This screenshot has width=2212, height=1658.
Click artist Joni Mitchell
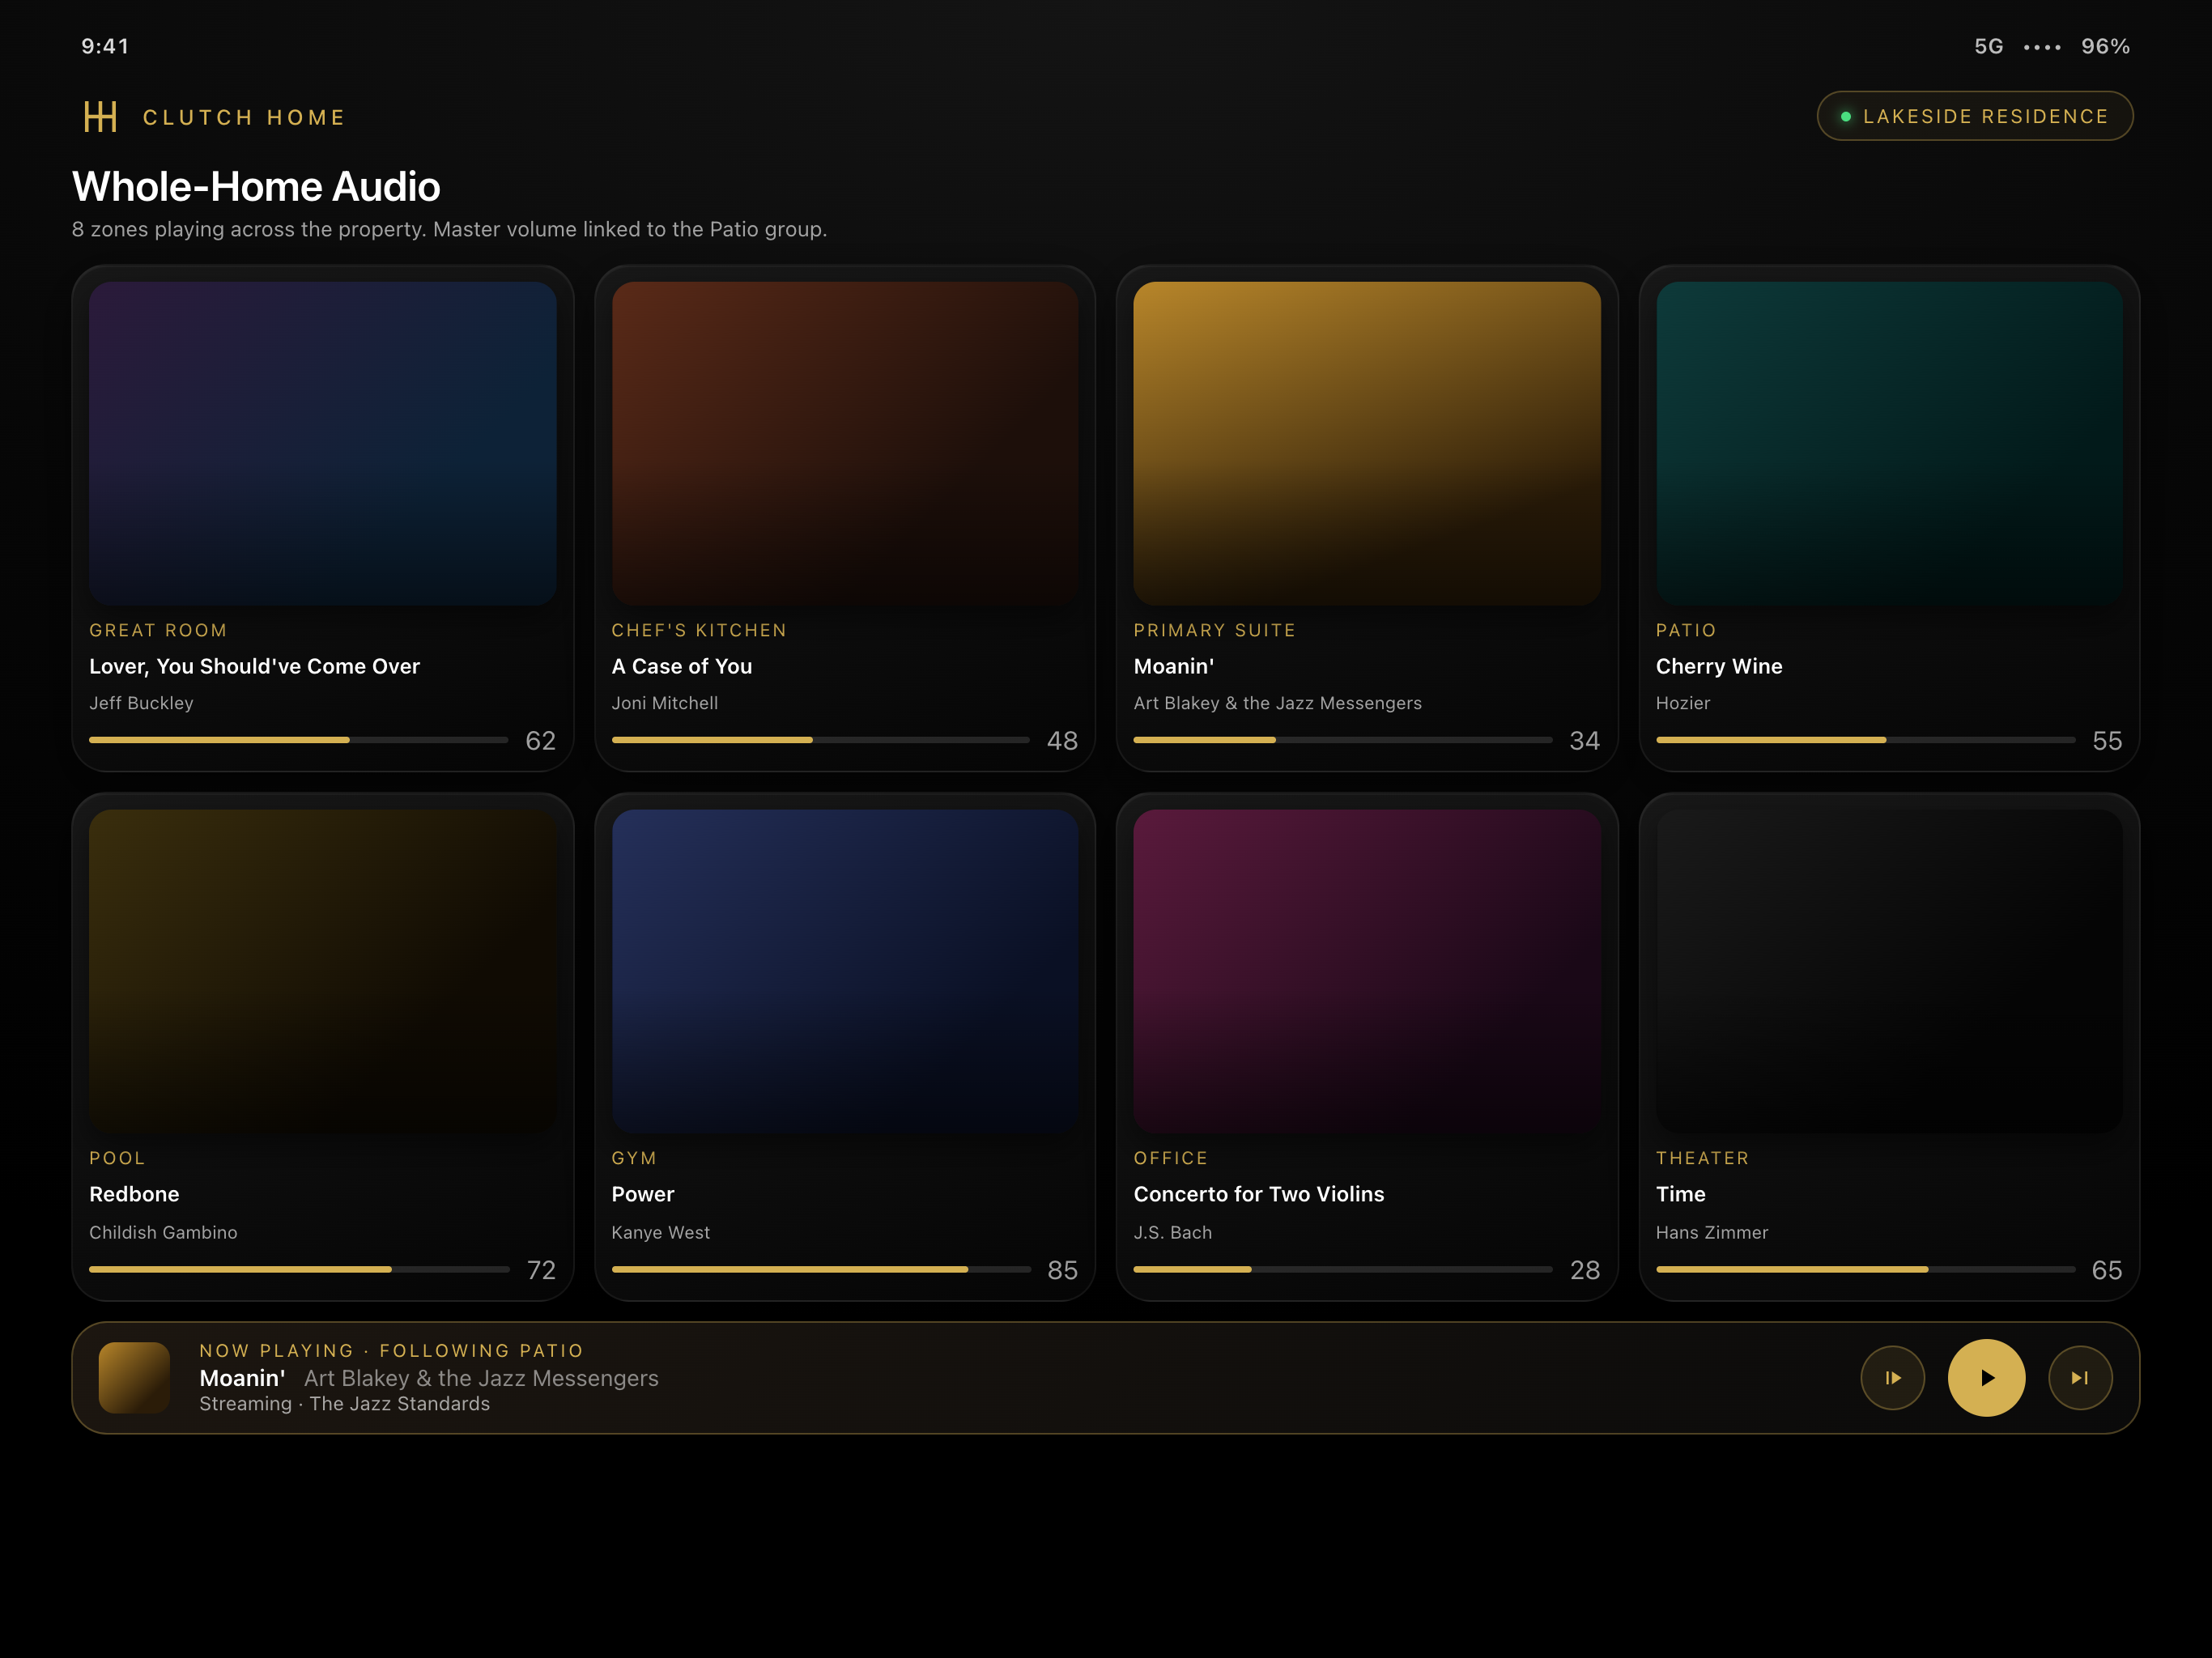click(665, 703)
